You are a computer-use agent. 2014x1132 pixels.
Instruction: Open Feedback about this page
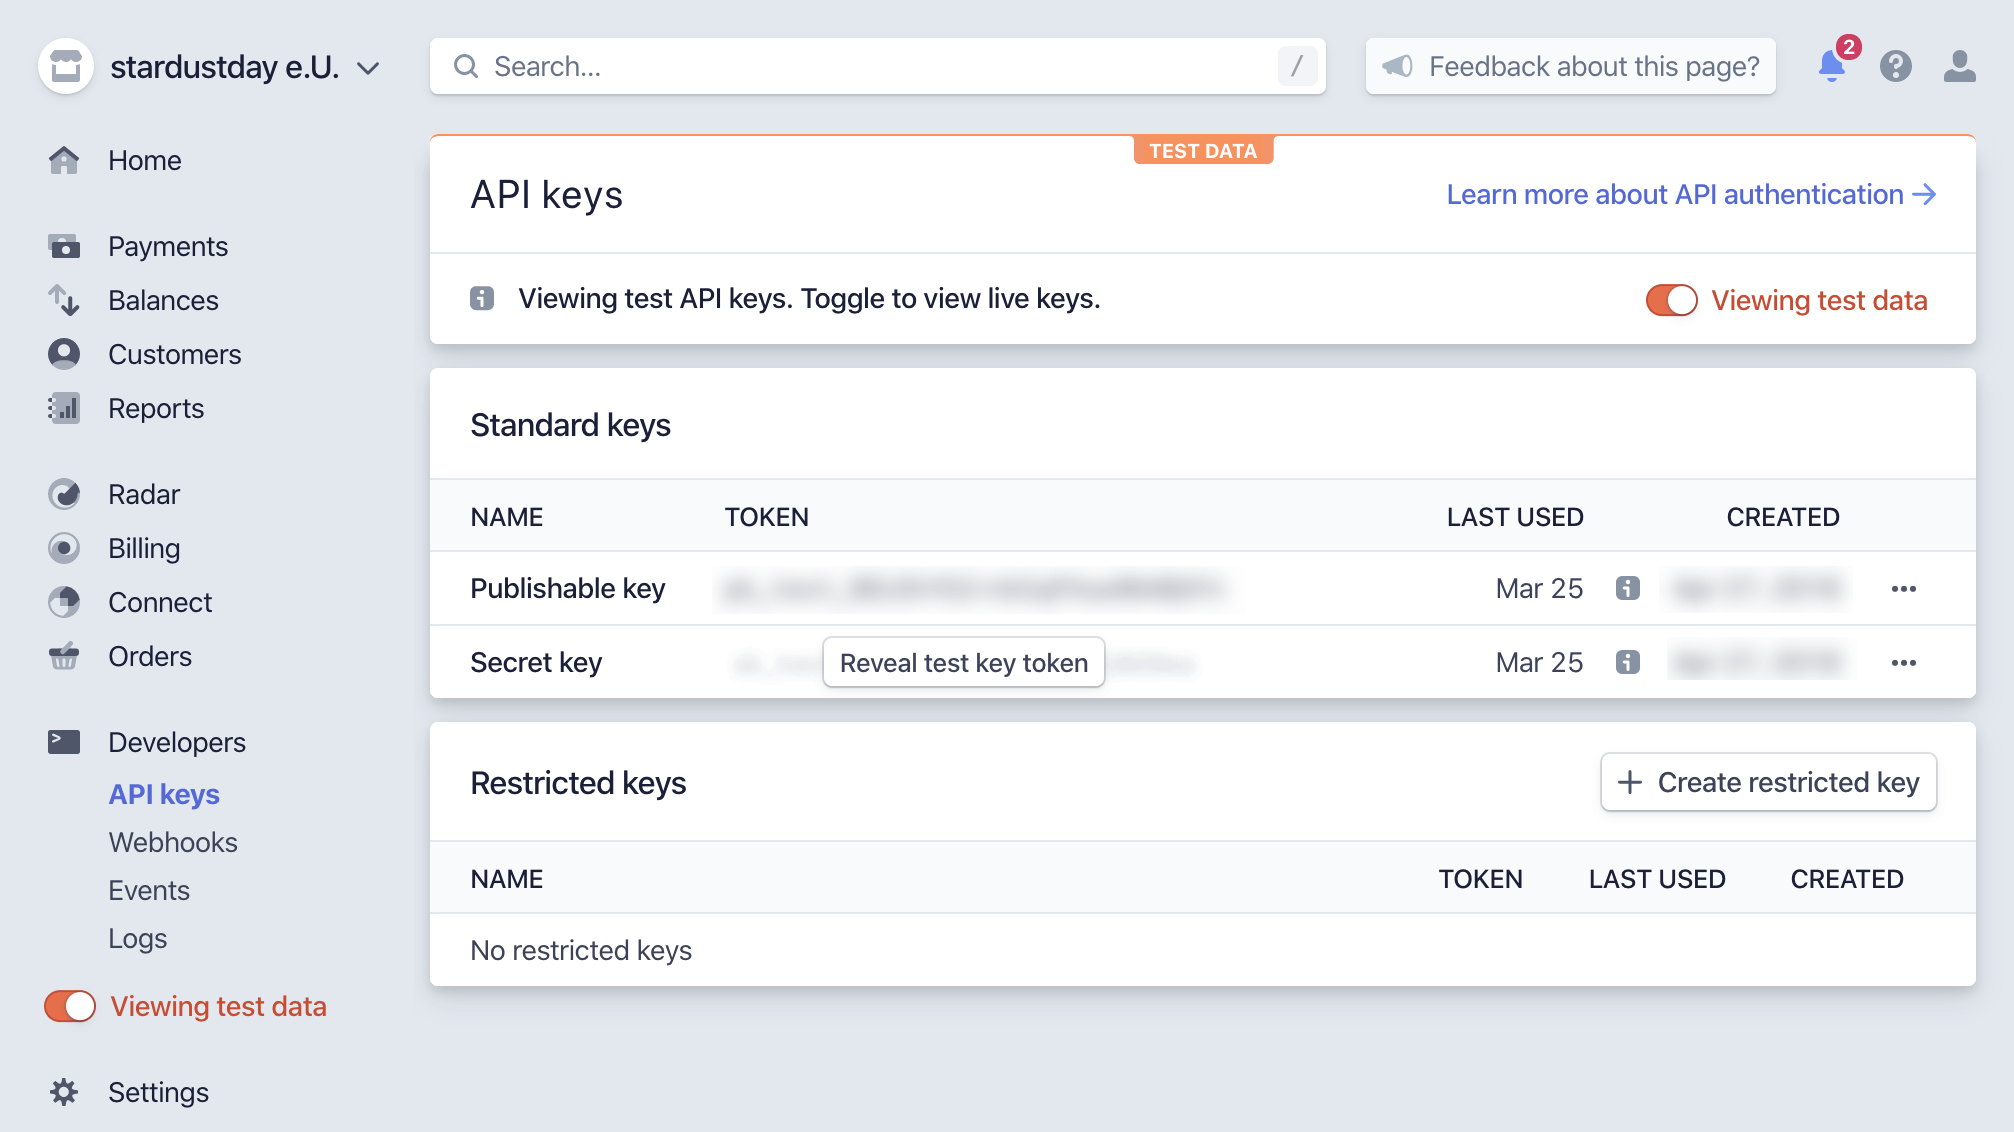pos(1570,66)
